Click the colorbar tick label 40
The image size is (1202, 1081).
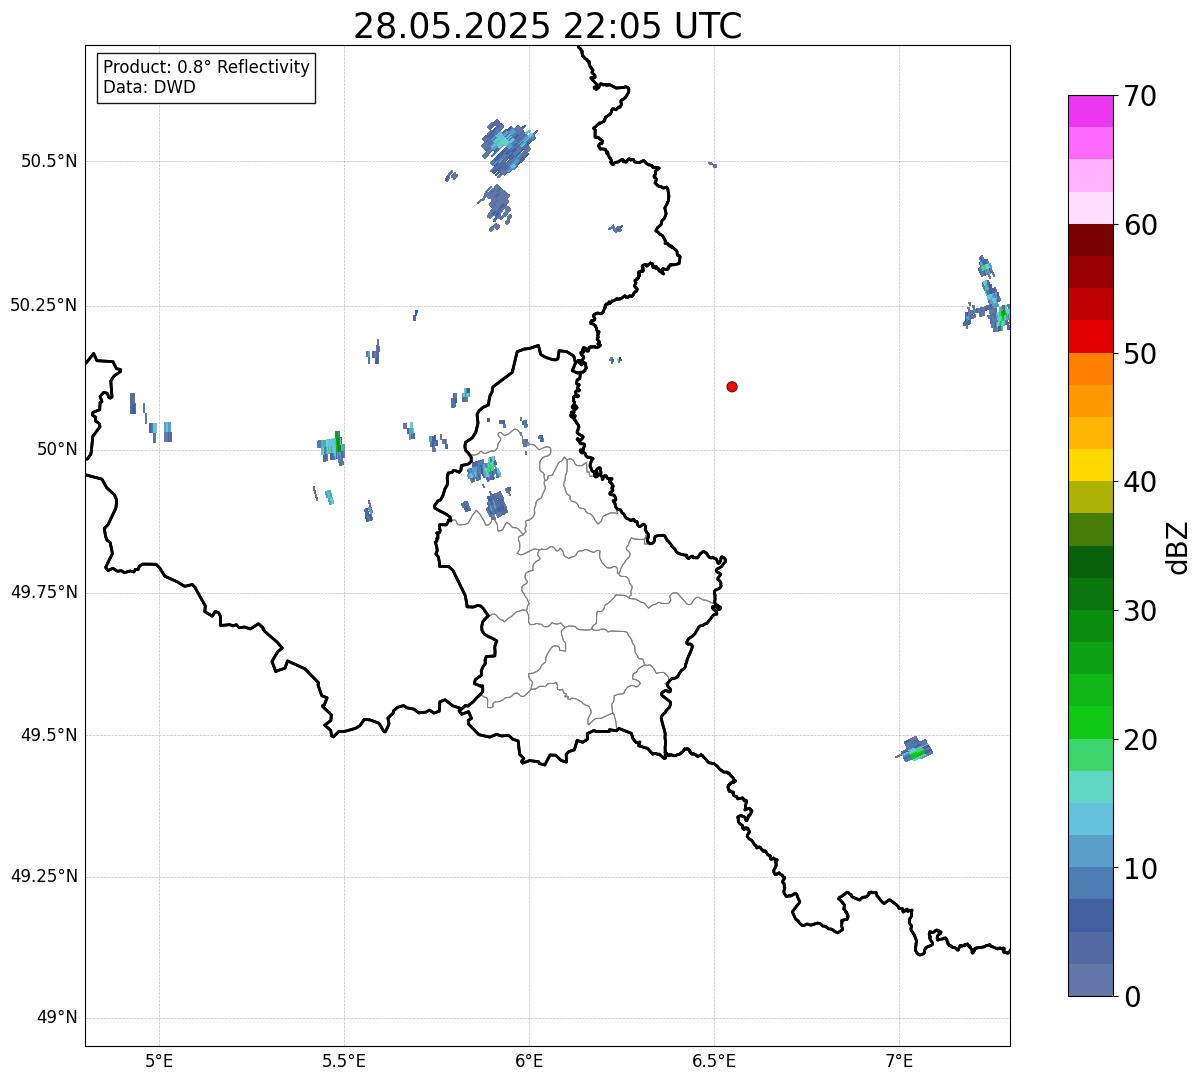pos(1140,482)
